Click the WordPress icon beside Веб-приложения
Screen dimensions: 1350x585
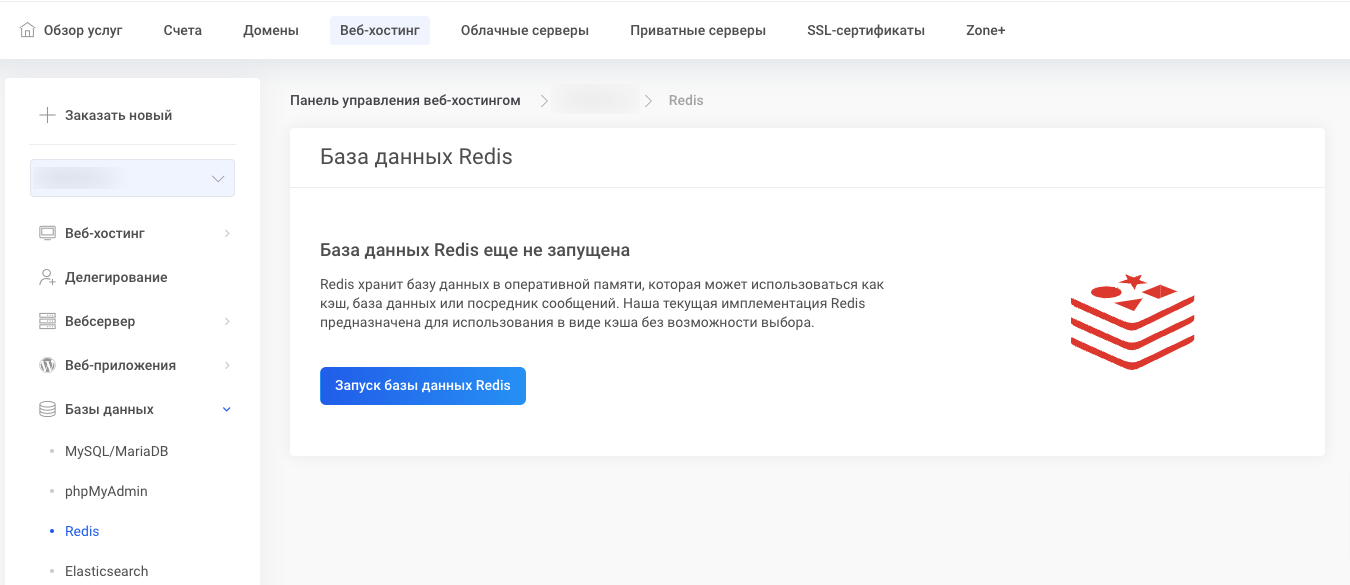(47, 365)
